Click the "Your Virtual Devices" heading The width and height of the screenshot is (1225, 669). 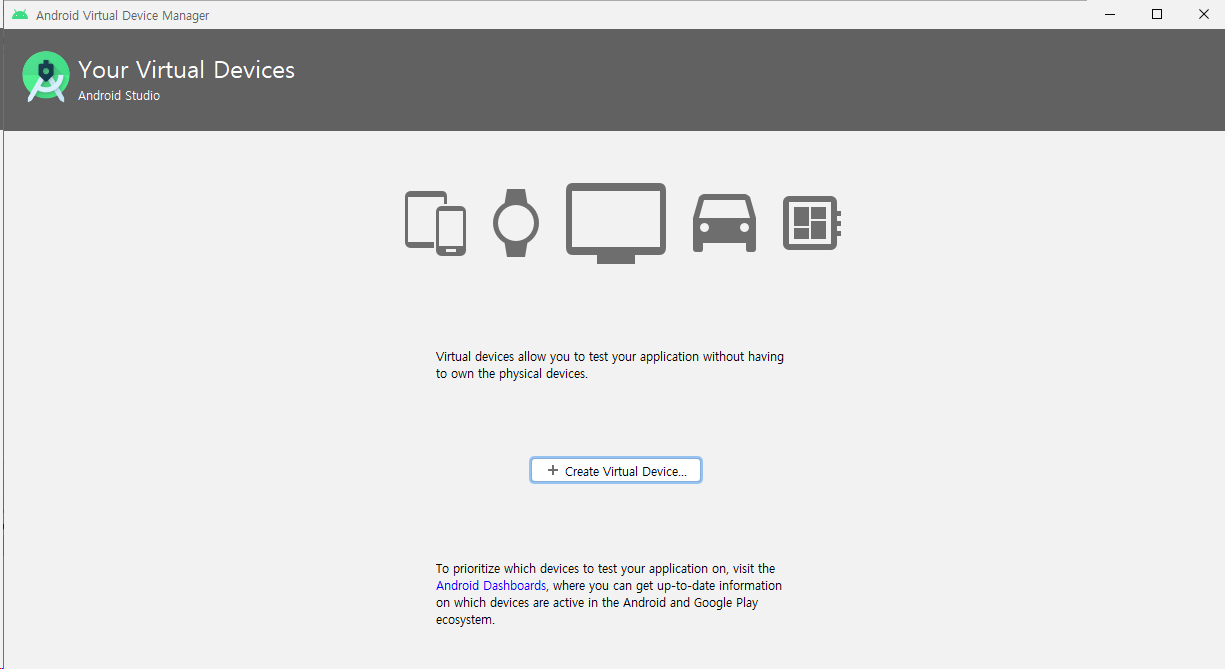pos(187,70)
